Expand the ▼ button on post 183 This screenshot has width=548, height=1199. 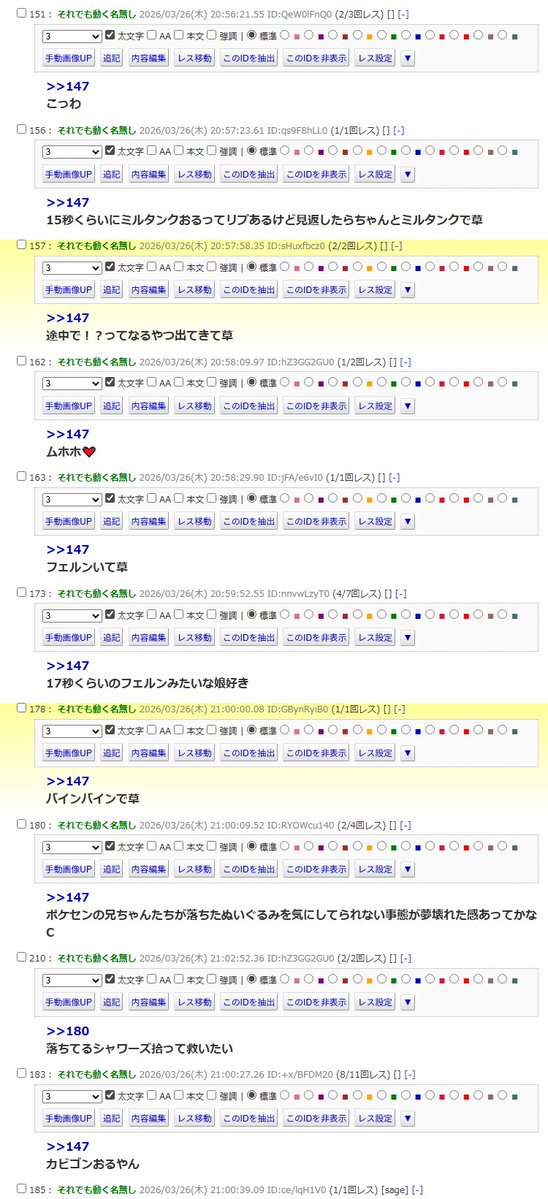[x=407, y=1118]
